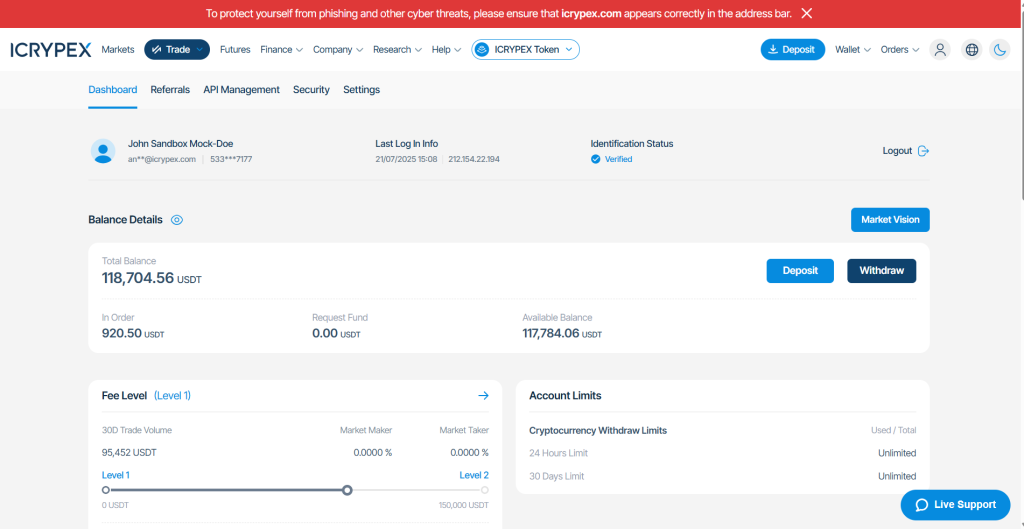Click the 150,000 USDT slider end label
The image size is (1024, 529).
[x=464, y=505]
